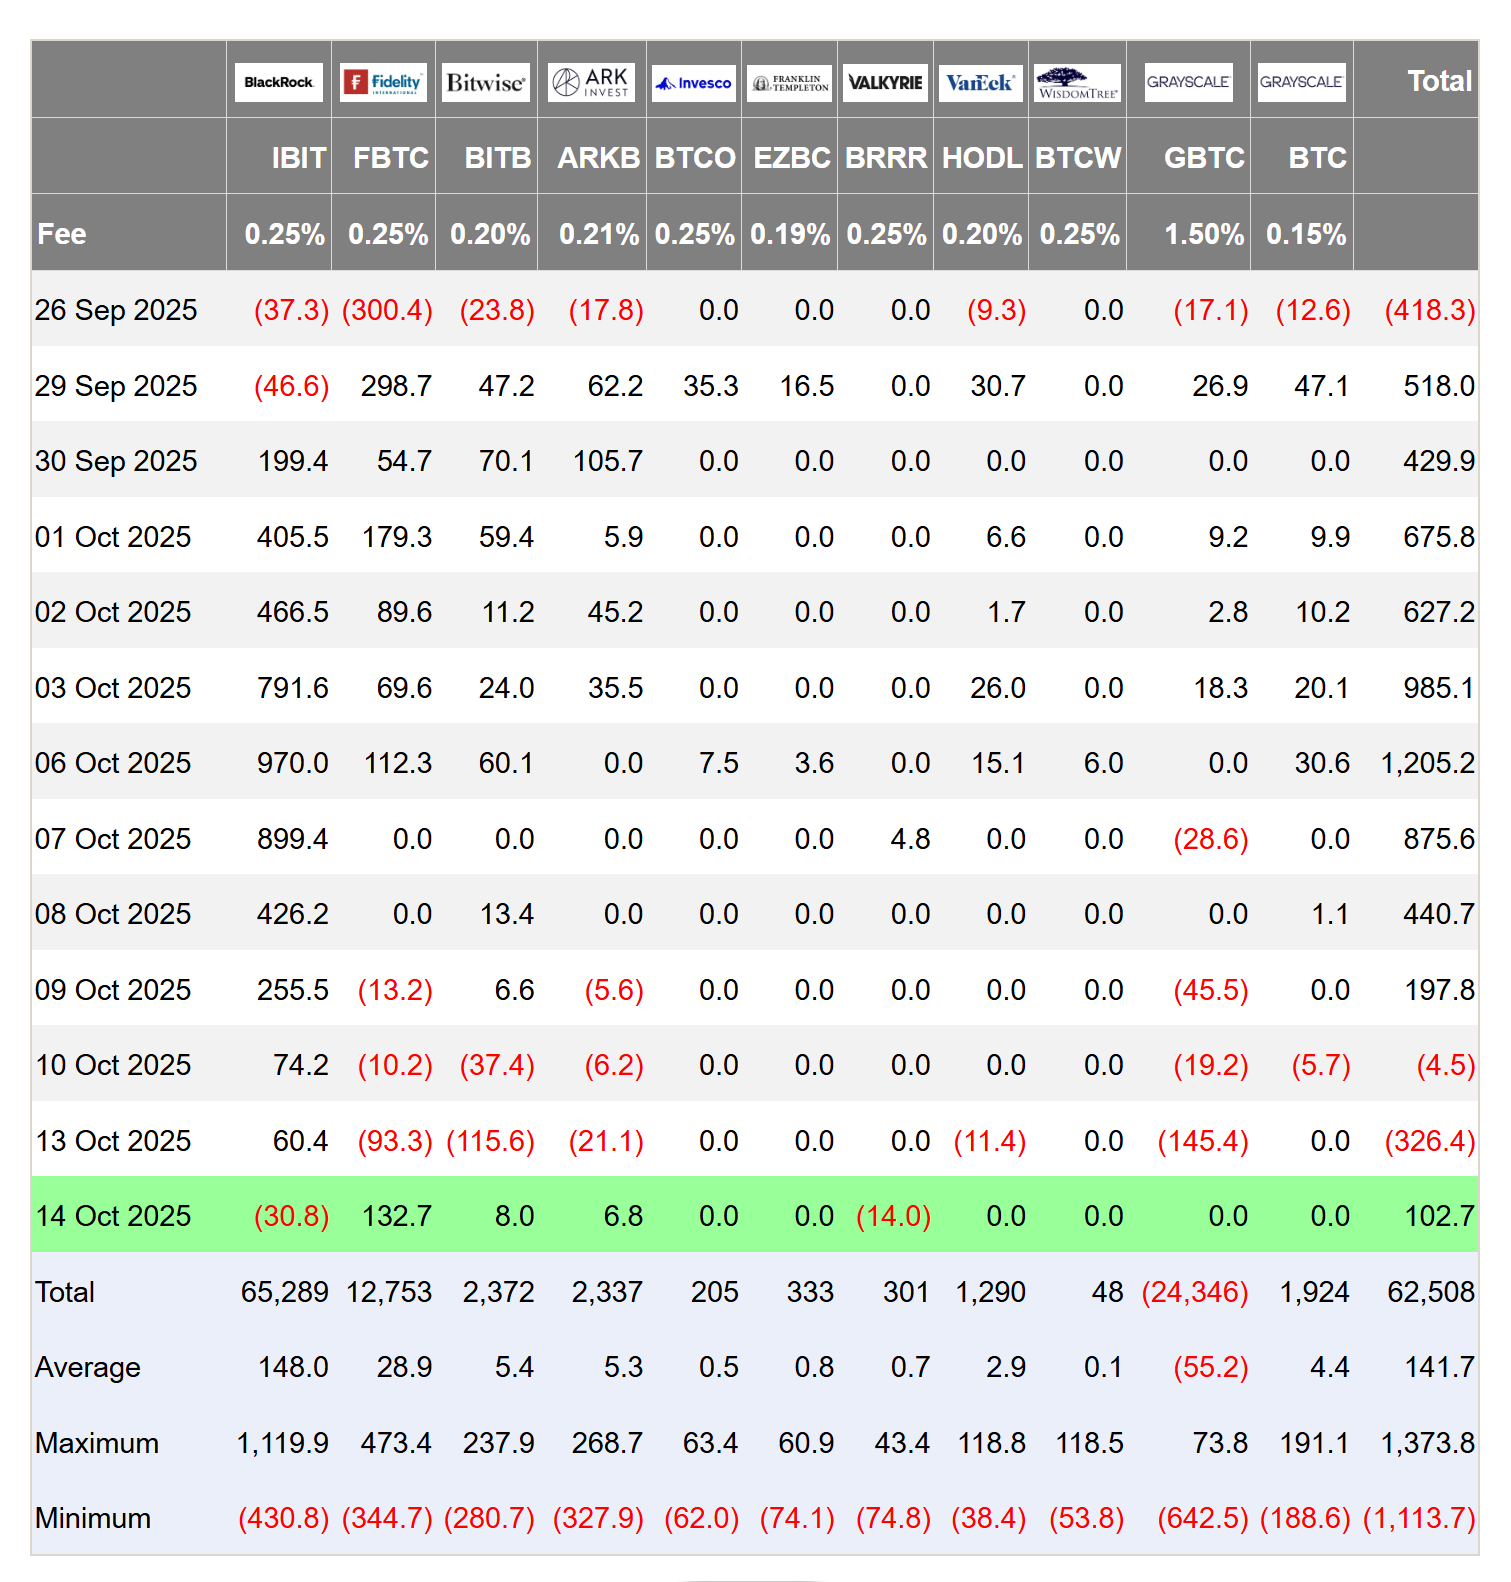Click the GBTC 1.50% fee cell
Viewport: 1511px width, 1582px height.
1203,234
